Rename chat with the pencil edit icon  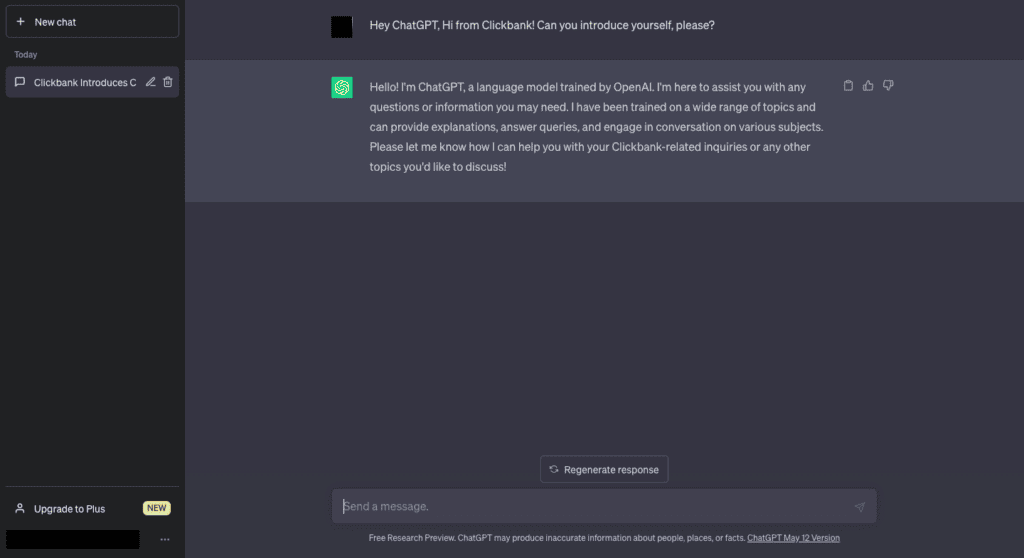point(150,82)
